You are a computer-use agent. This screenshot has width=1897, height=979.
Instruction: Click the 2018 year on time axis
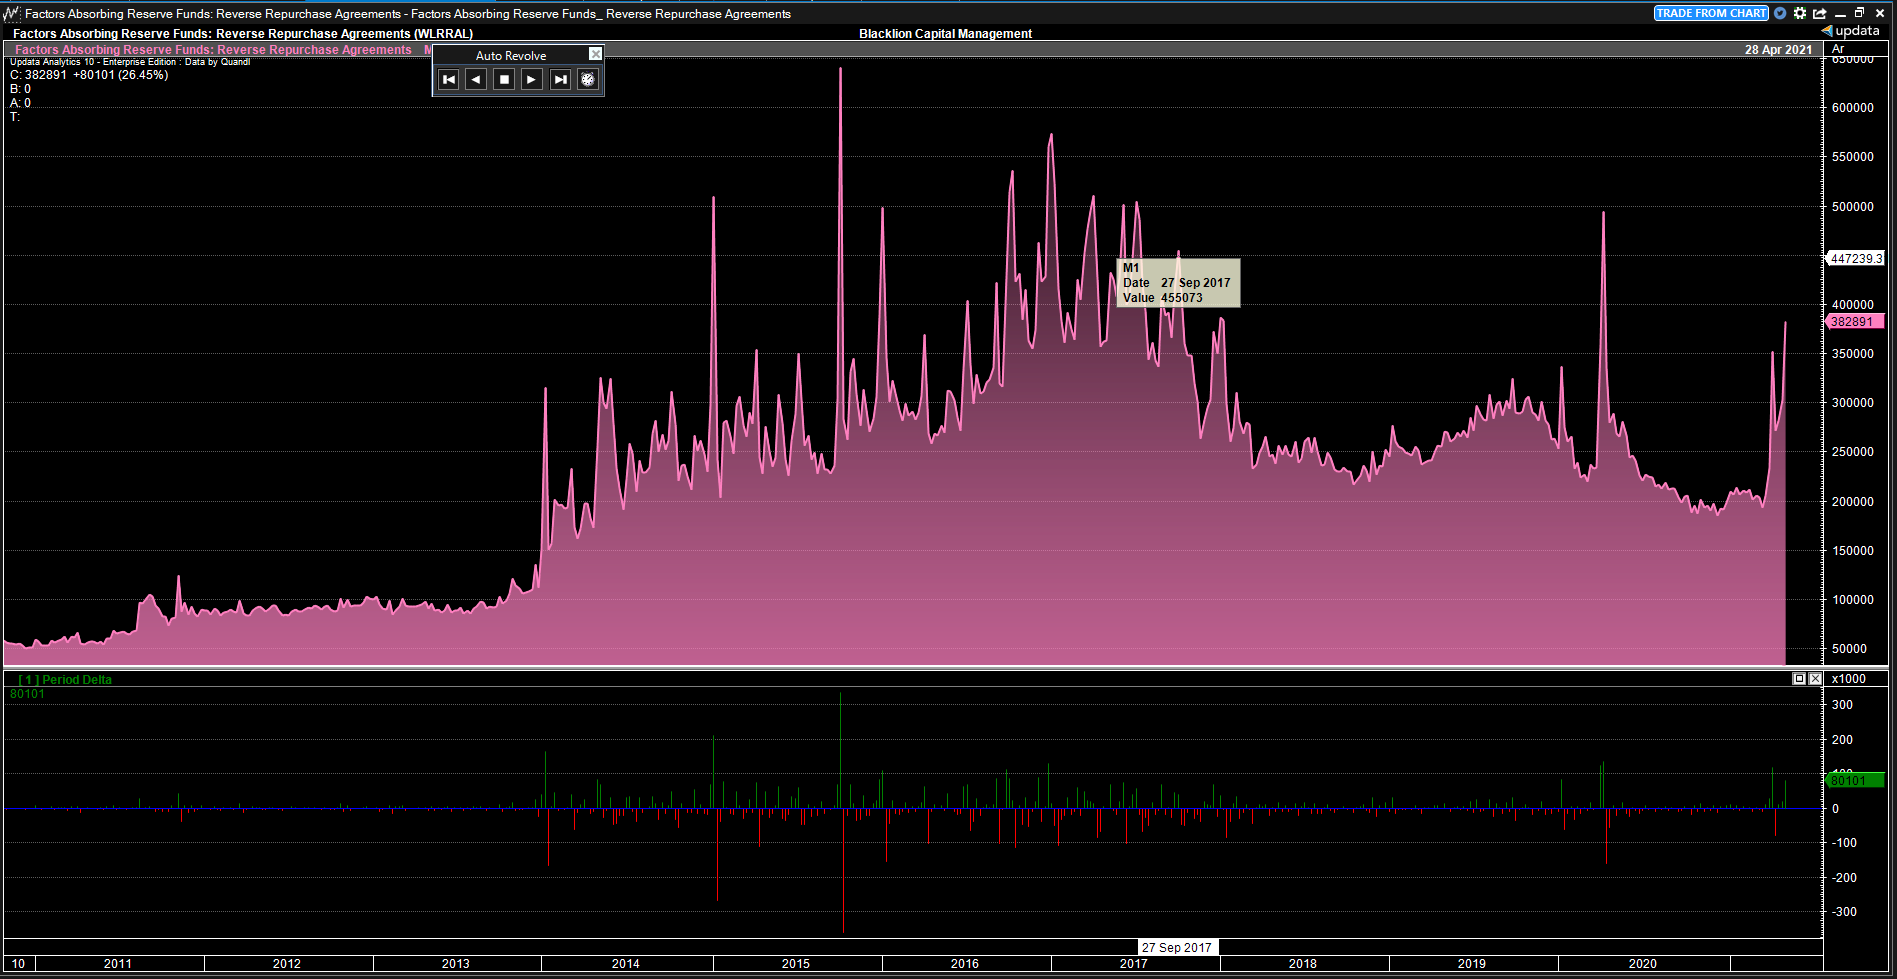click(1303, 964)
